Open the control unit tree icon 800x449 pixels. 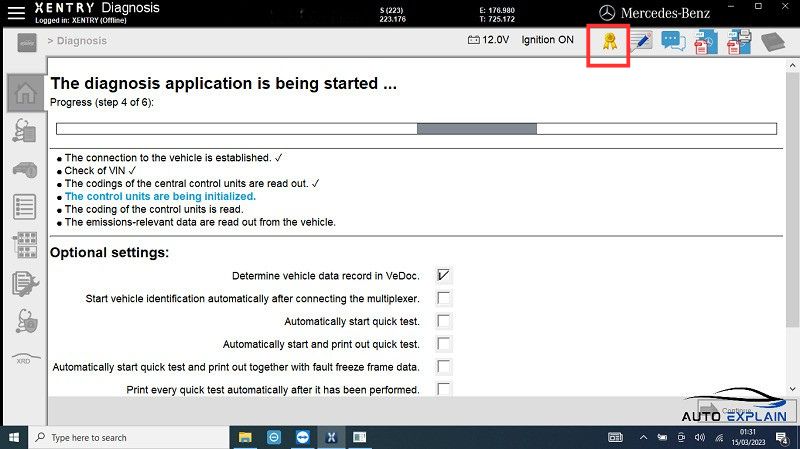click(x=25, y=245)
